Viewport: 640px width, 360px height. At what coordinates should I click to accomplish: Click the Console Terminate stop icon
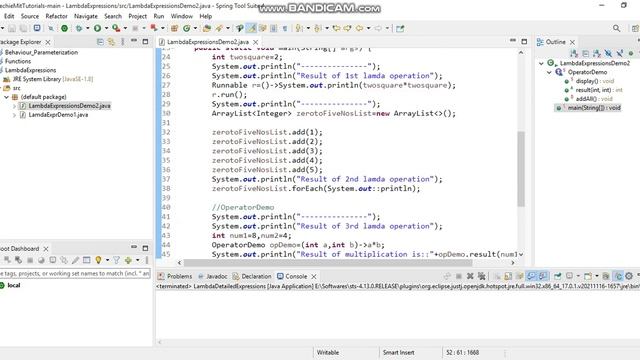[x=458, y=276]
